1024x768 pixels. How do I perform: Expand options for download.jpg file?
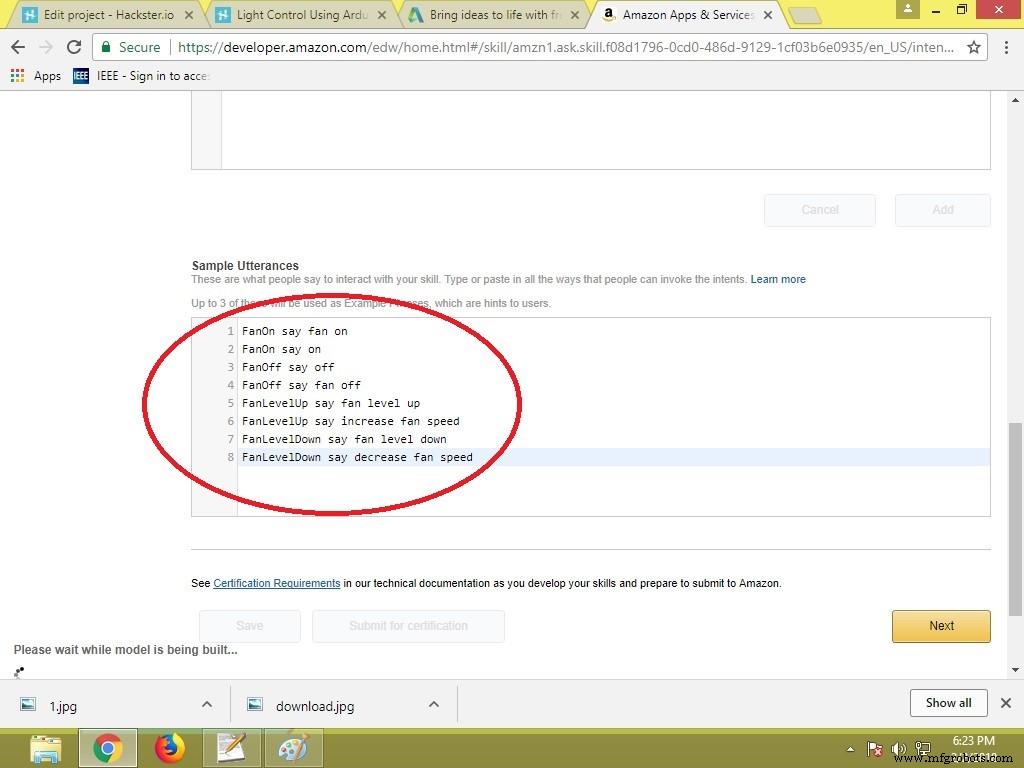[x=434, y=704]
